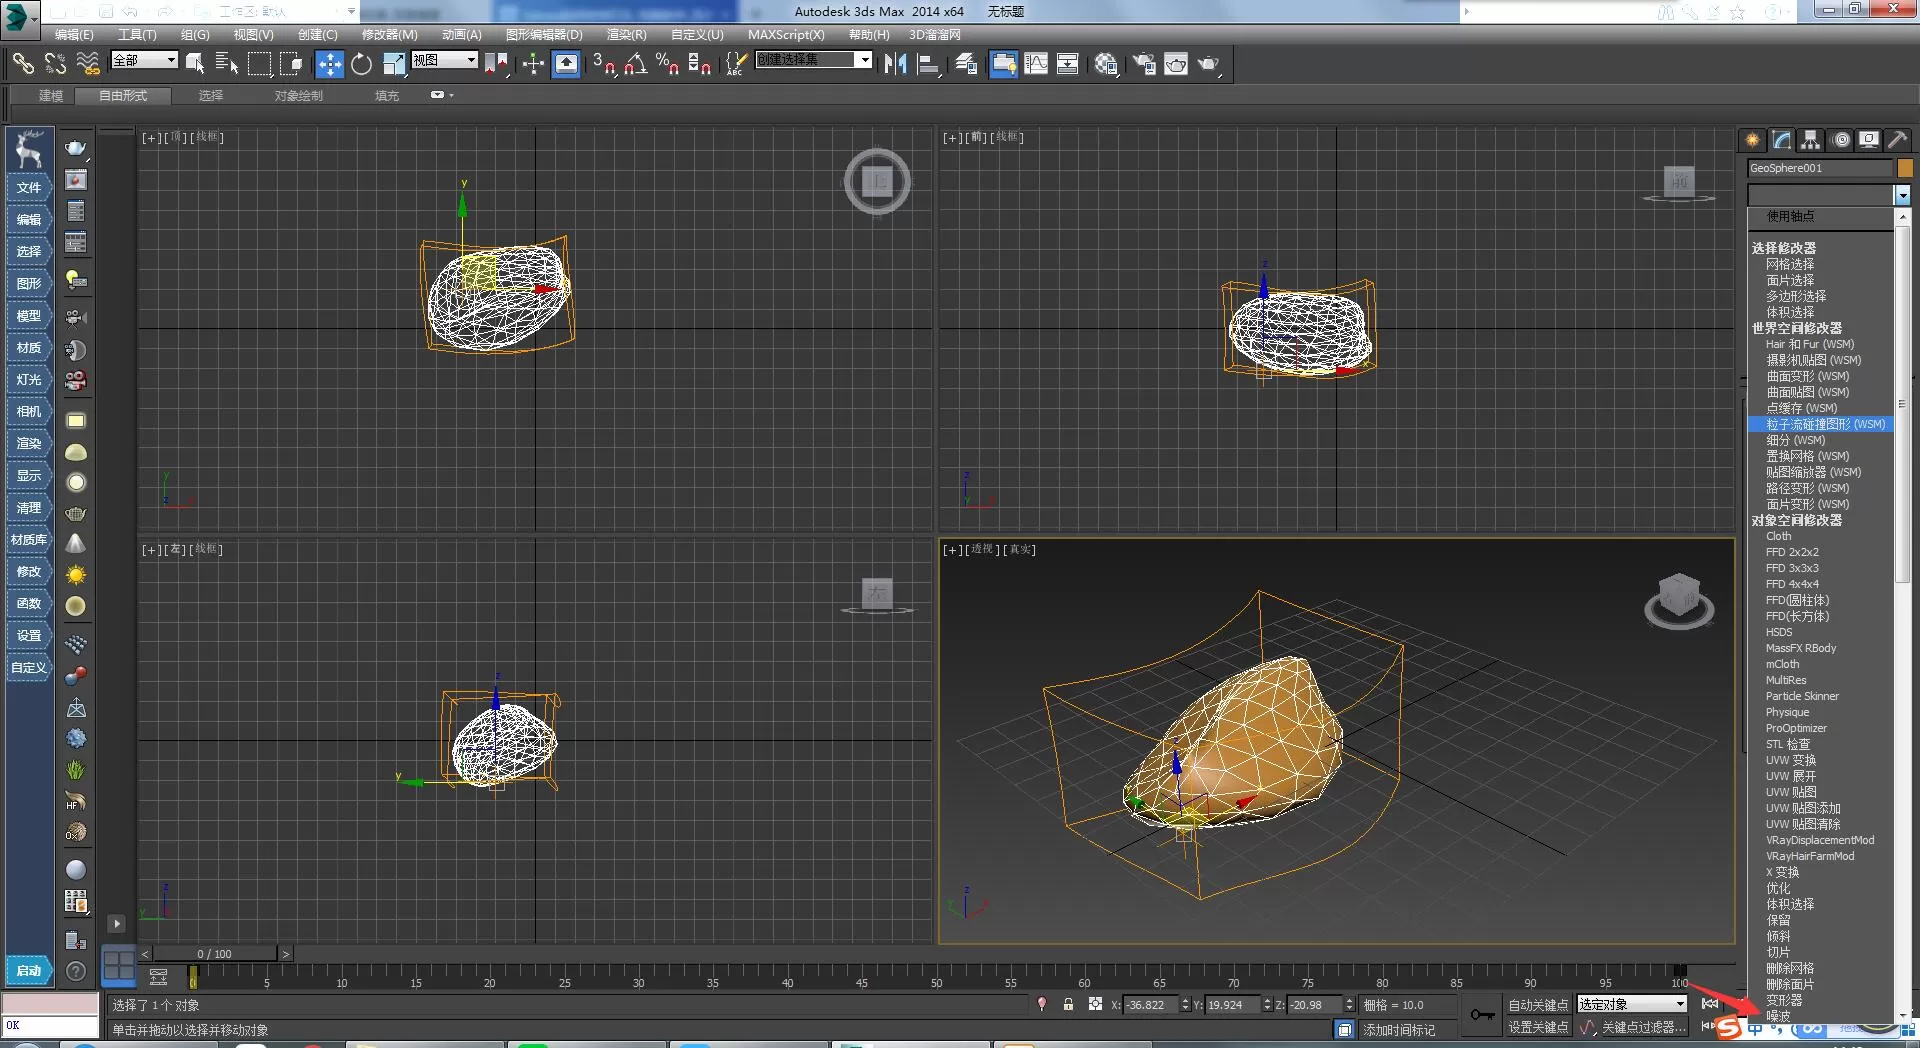Click the Mirror tool icon
The image size is (1920, 1048).
[896, 63]
